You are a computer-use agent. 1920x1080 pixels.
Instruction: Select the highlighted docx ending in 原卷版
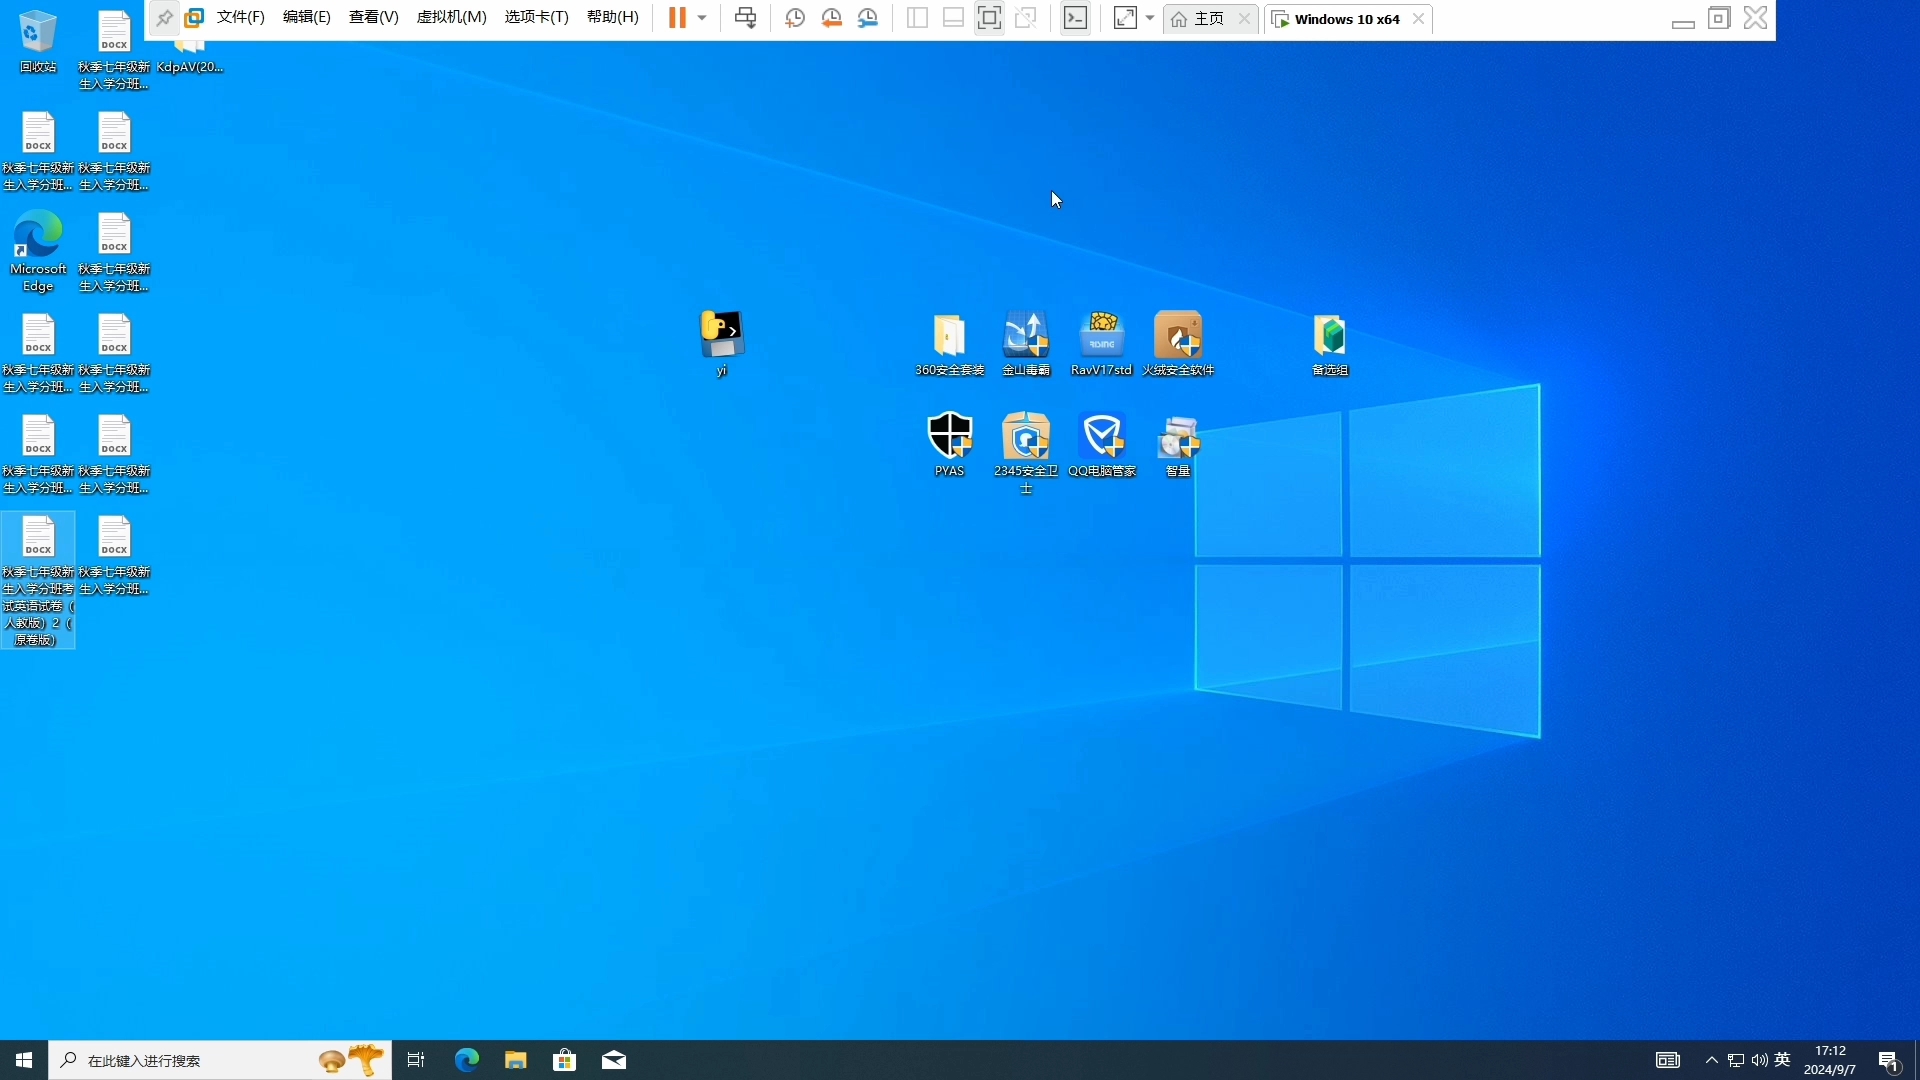38,580
